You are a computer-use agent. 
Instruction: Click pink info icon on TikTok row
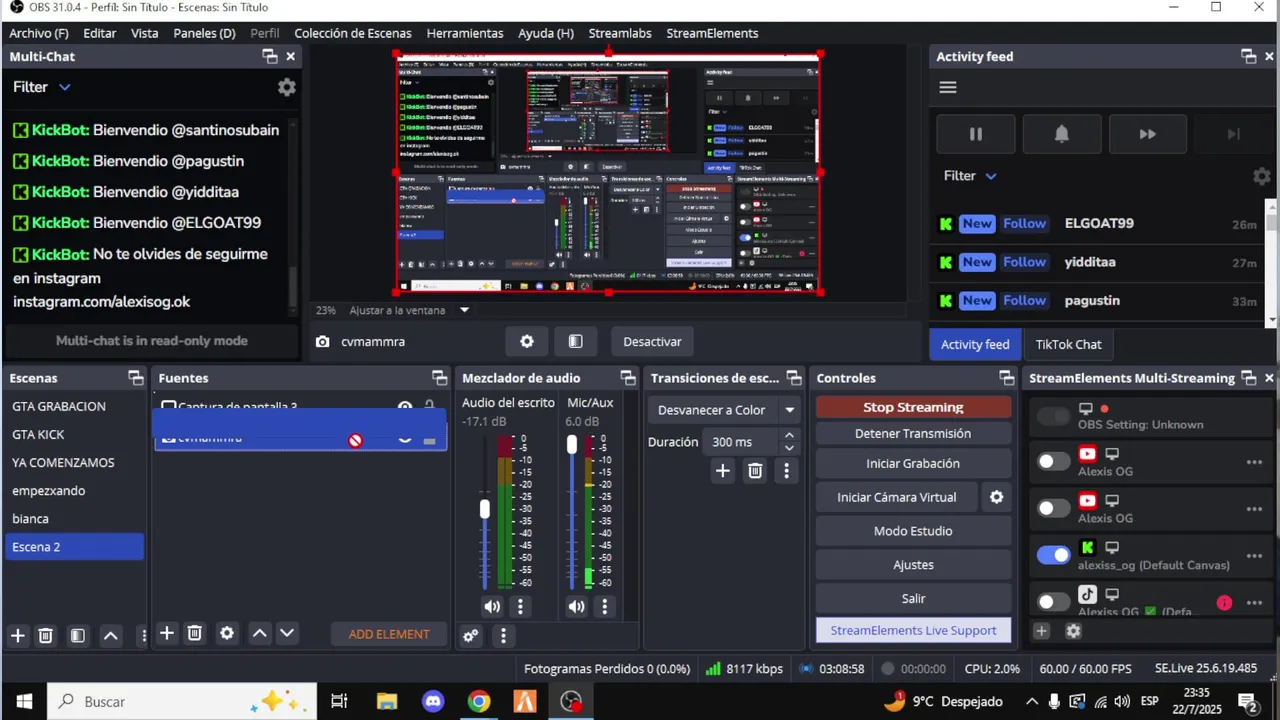coord(1224,603)
